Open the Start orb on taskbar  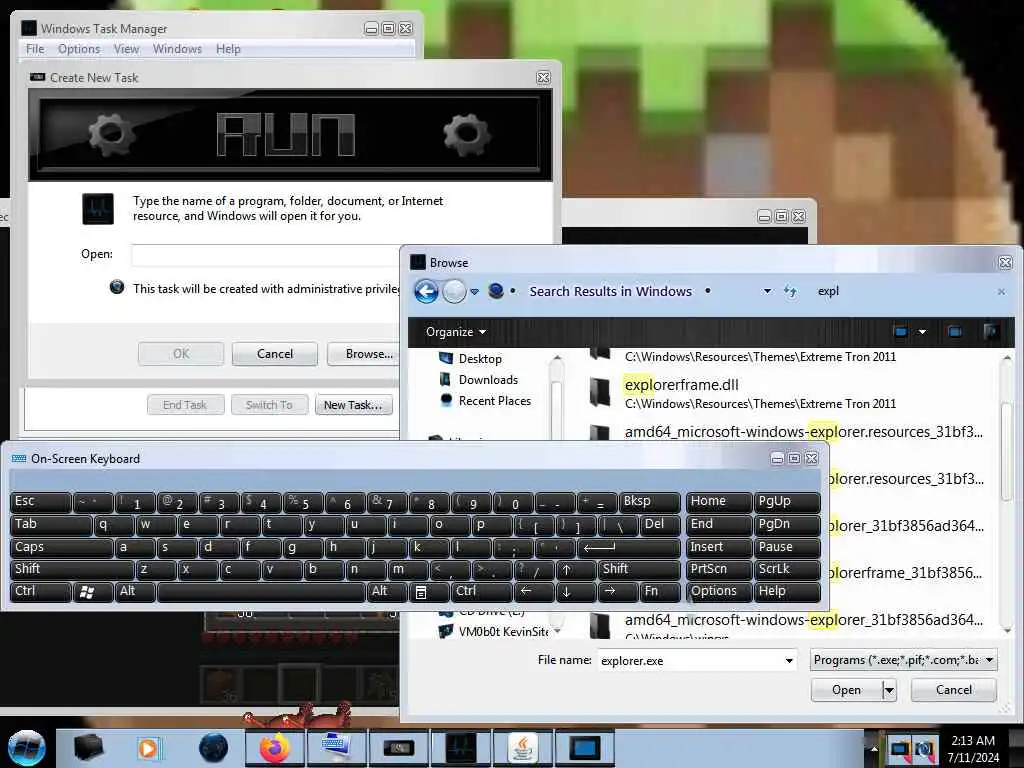coord(26,748)
